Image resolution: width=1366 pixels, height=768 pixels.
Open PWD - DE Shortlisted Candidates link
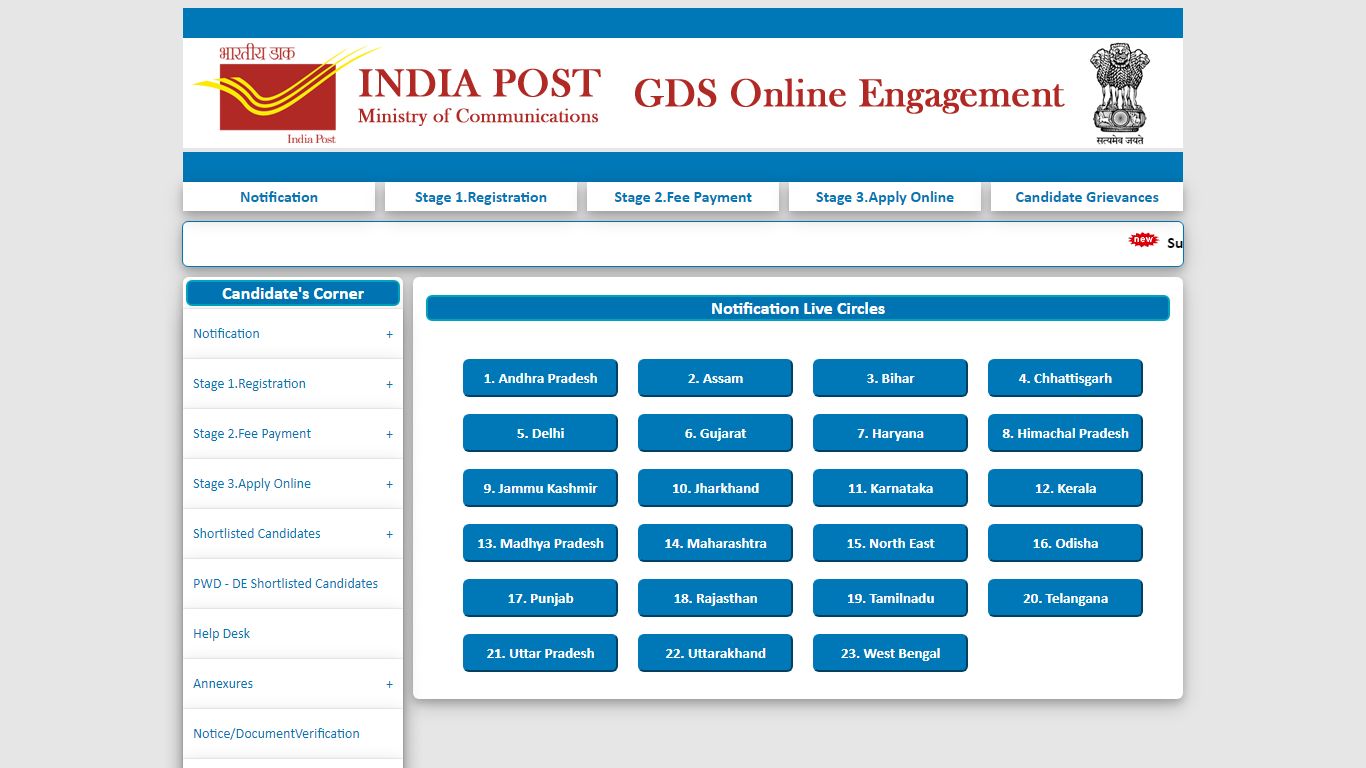(x=286, y=584)
